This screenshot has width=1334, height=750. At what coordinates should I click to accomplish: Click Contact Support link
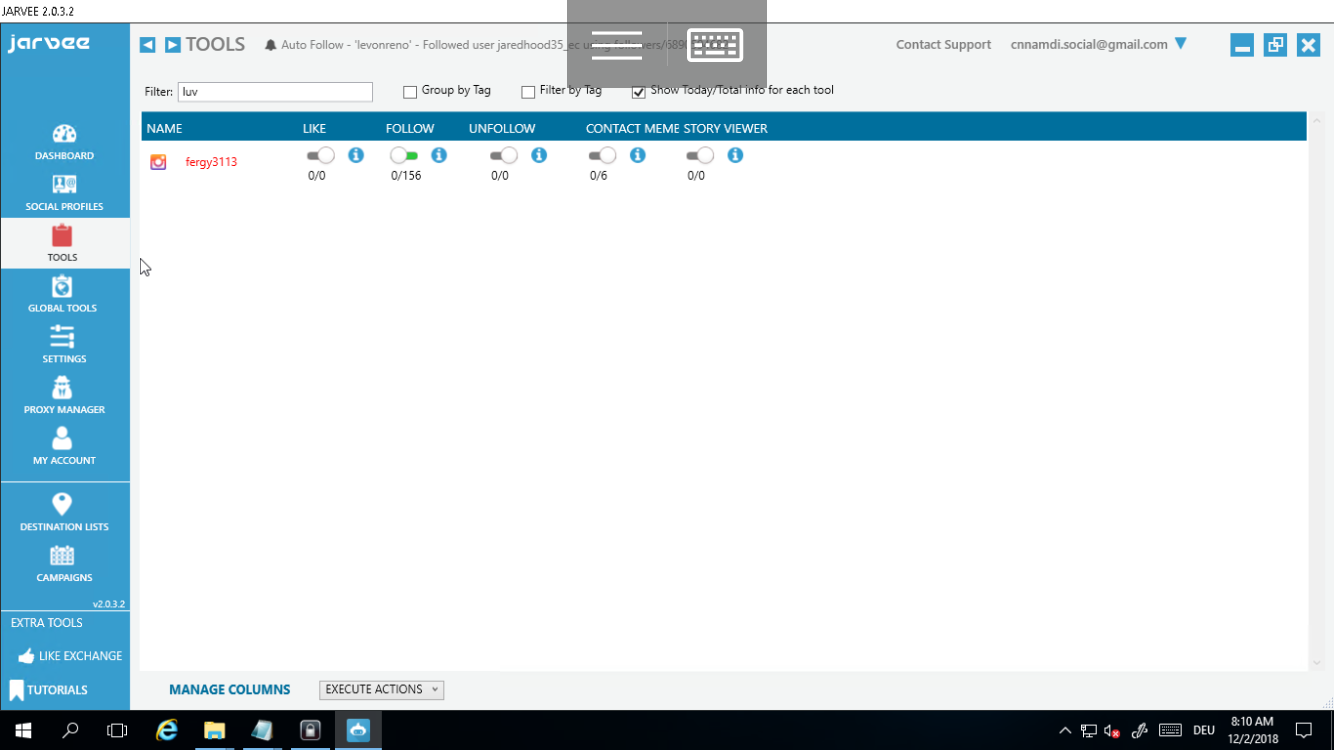[x=943, y=45]
